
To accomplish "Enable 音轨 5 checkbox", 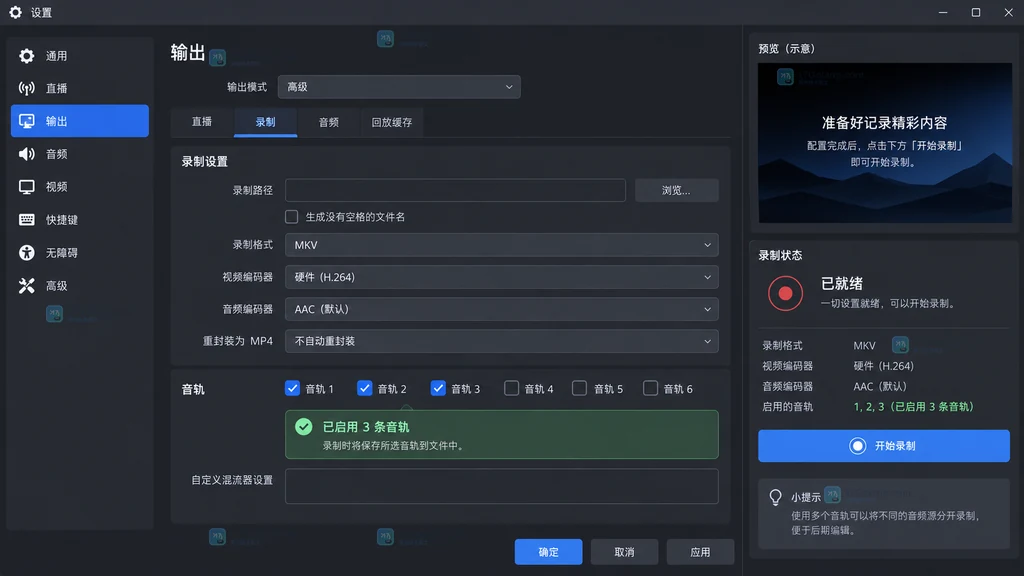I will (x=579, y=389).
